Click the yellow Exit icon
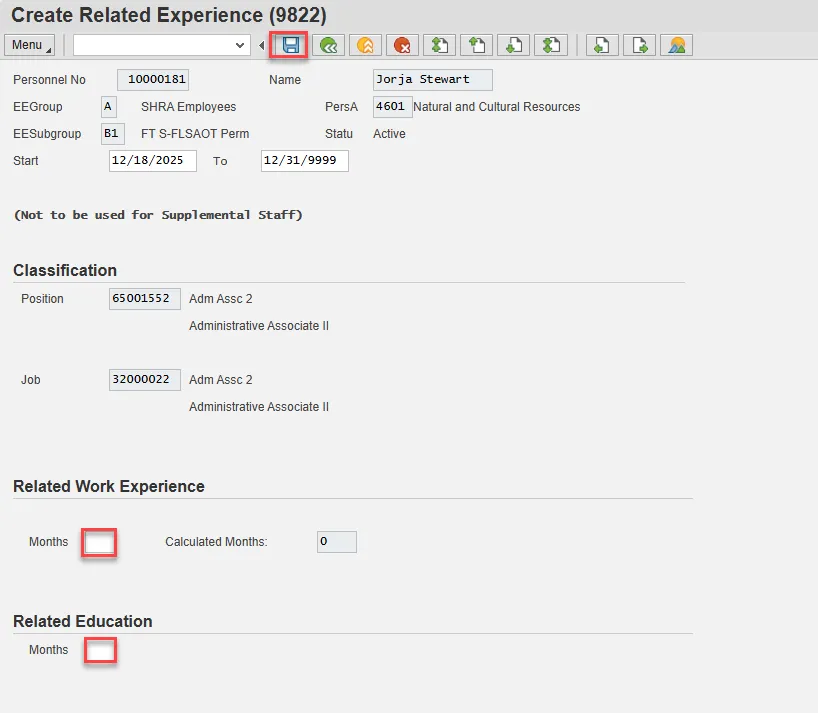Image resolution: width=818 pixels, height=713 pixels. (365, 45)
